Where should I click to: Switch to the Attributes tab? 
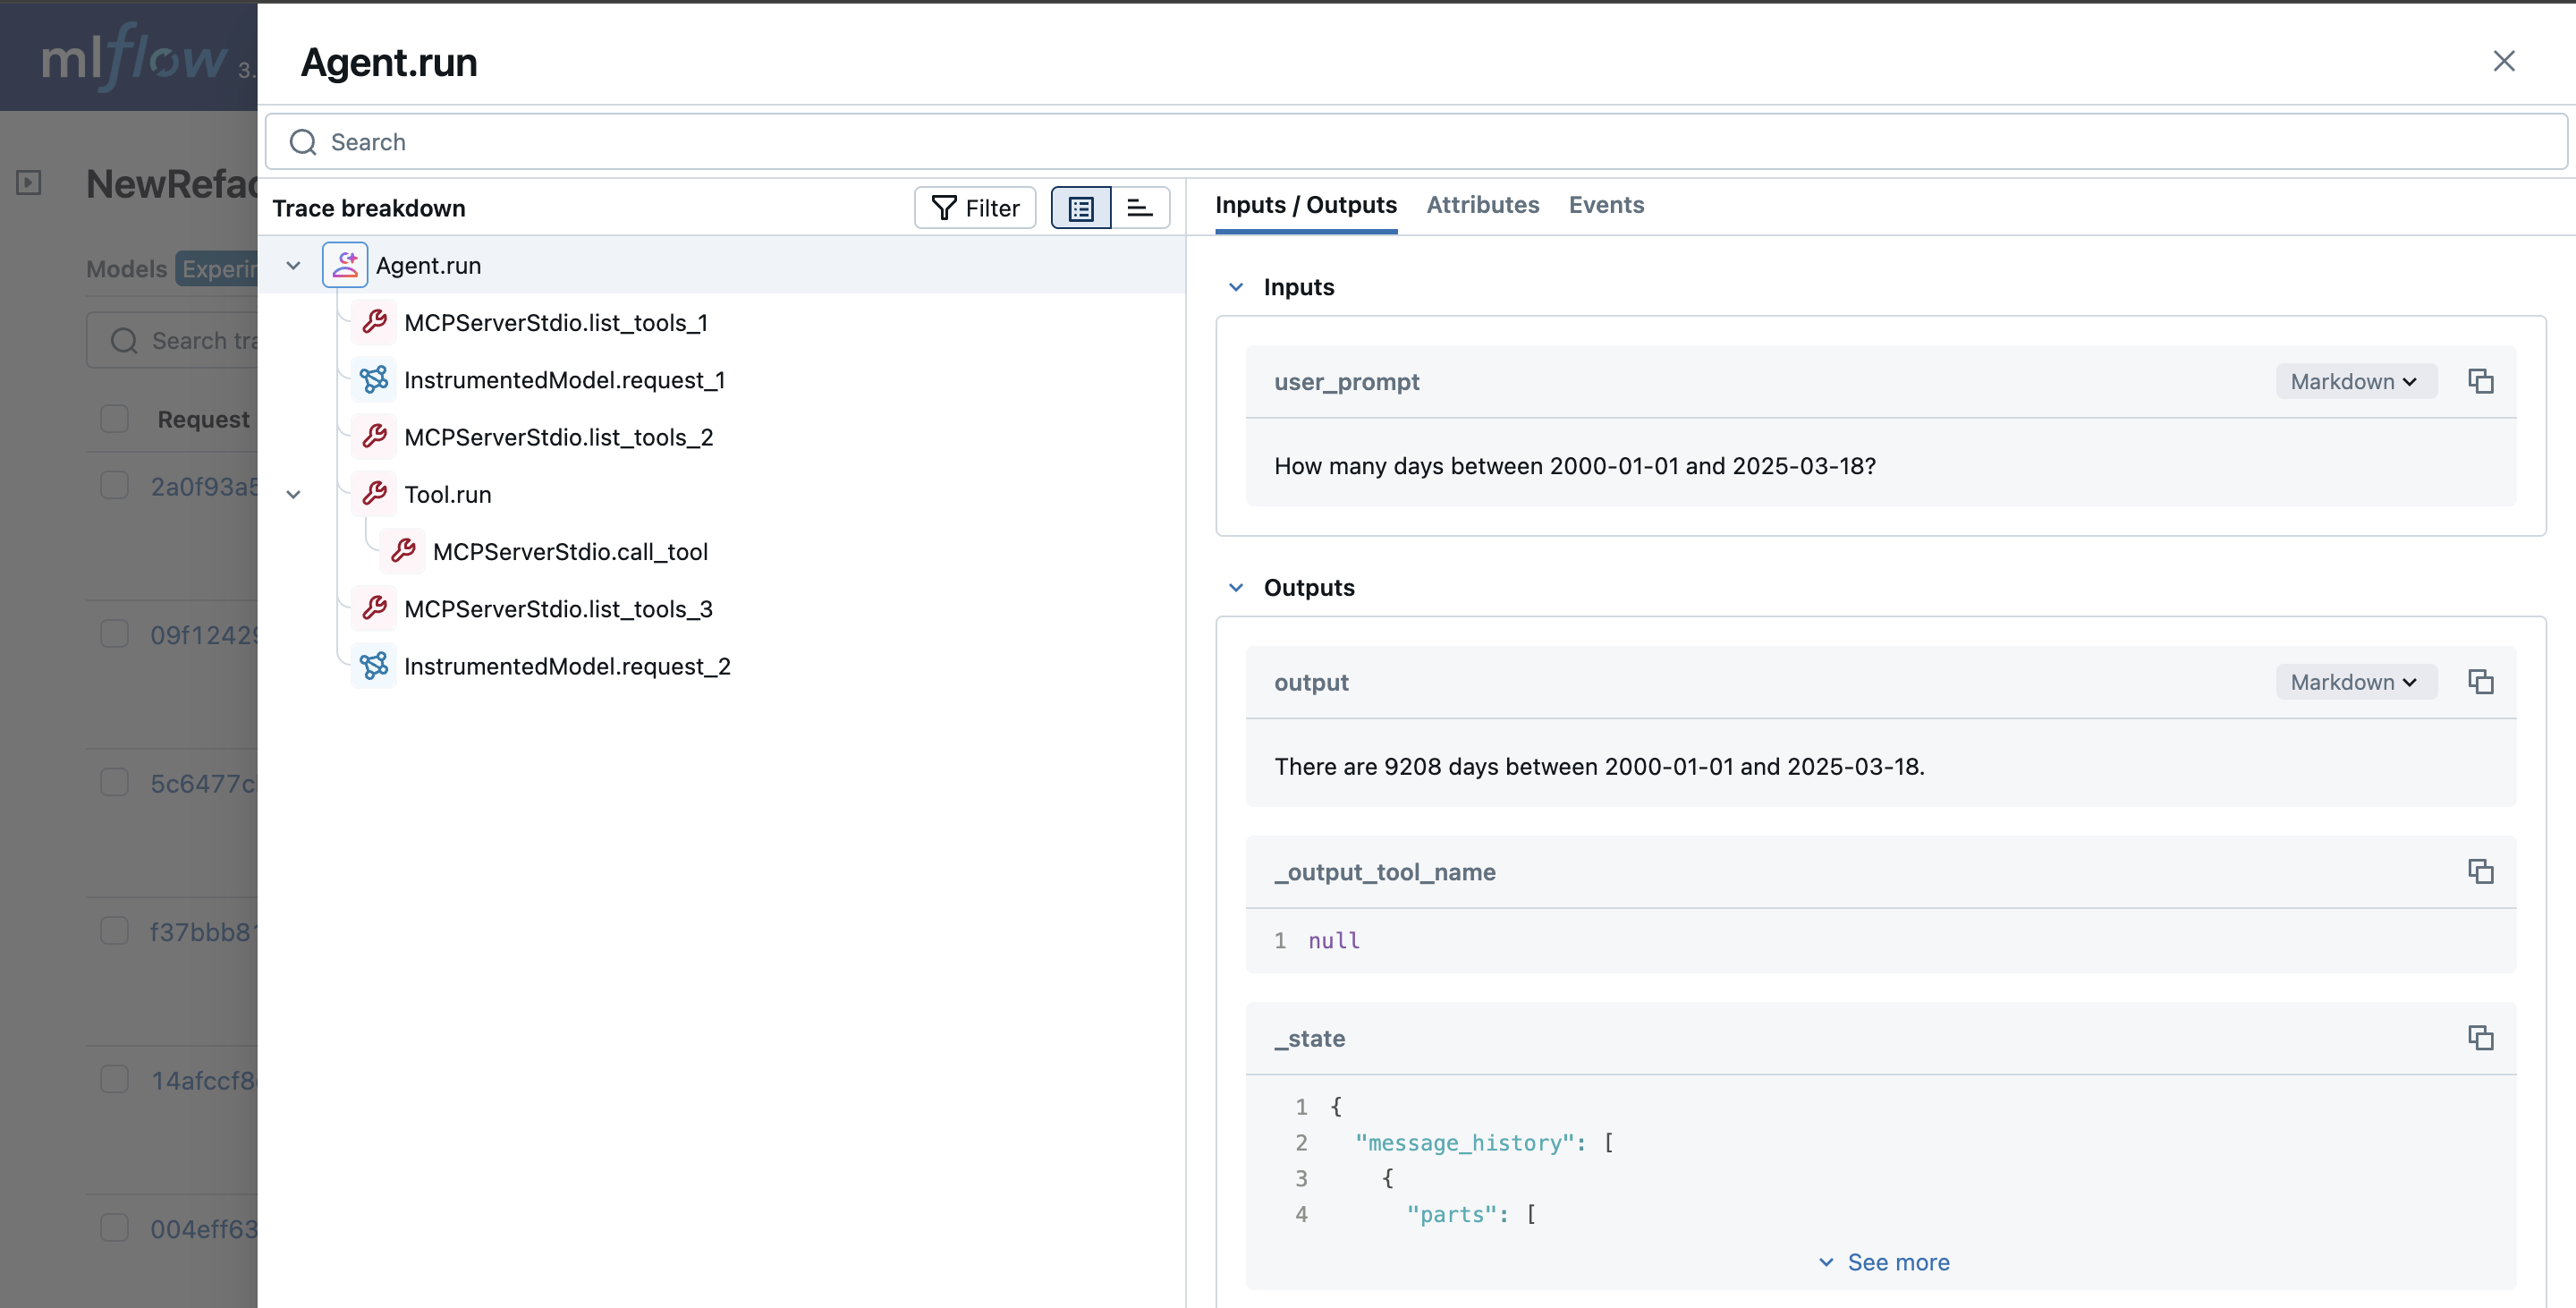pos(1482,205)
